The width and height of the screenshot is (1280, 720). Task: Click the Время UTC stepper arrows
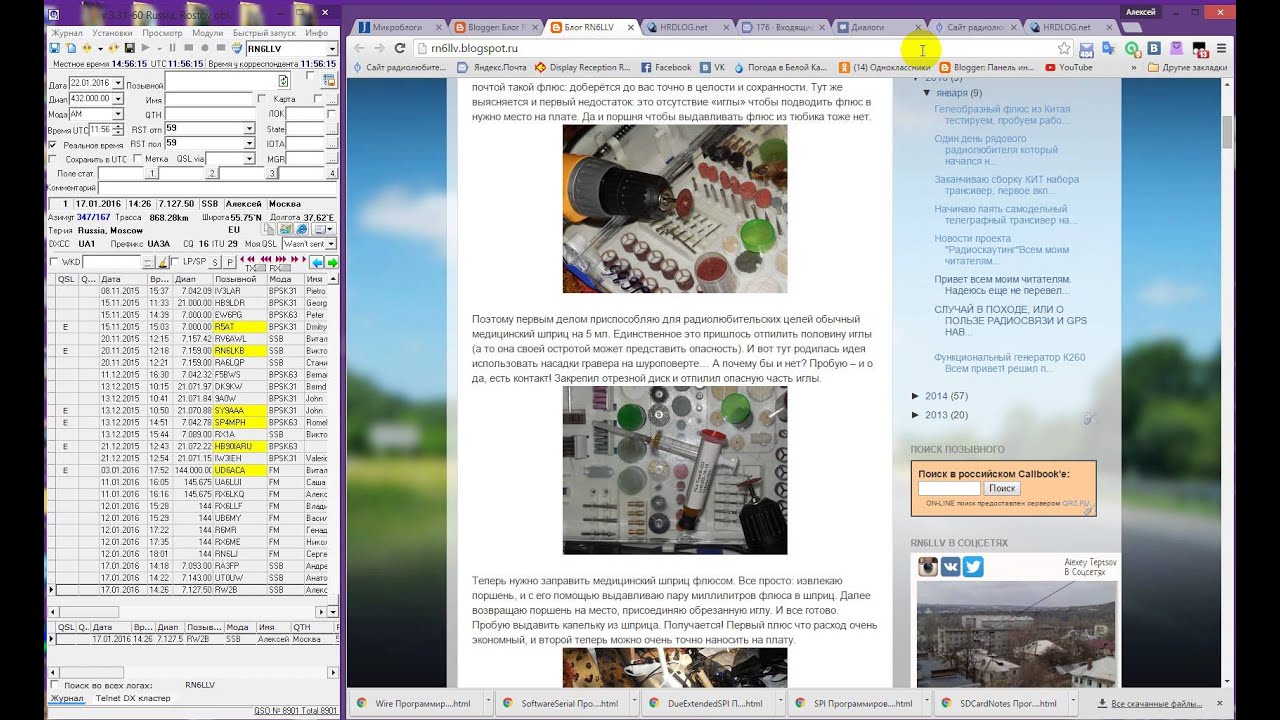click(118, 130)
